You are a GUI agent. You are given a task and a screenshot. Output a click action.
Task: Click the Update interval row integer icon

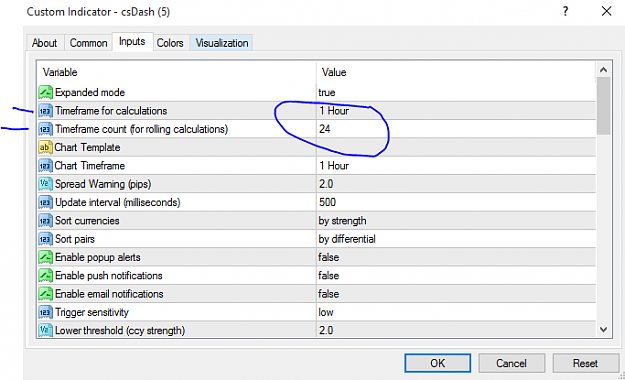45,202
